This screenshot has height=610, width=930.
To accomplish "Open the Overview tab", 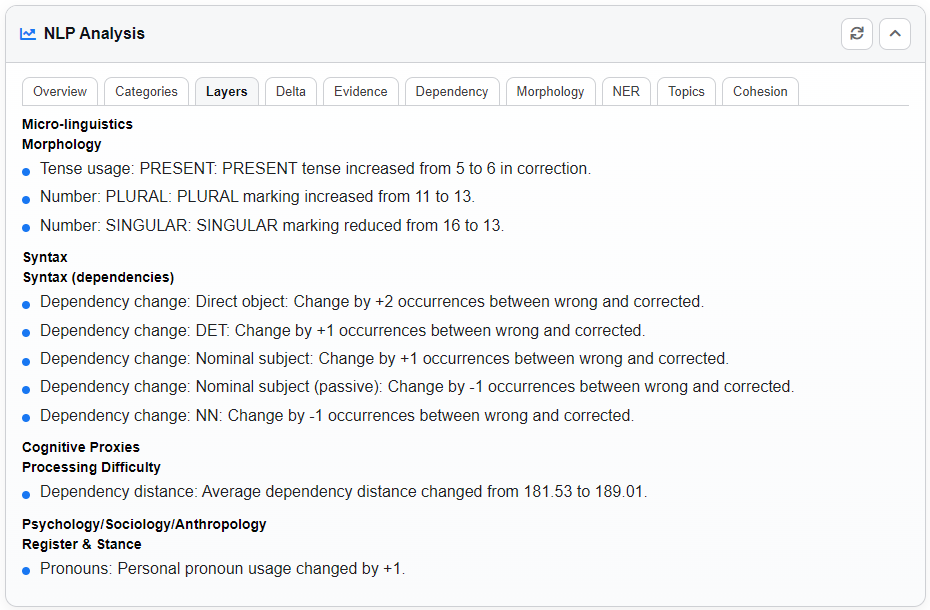I will (x=60, y=91).
